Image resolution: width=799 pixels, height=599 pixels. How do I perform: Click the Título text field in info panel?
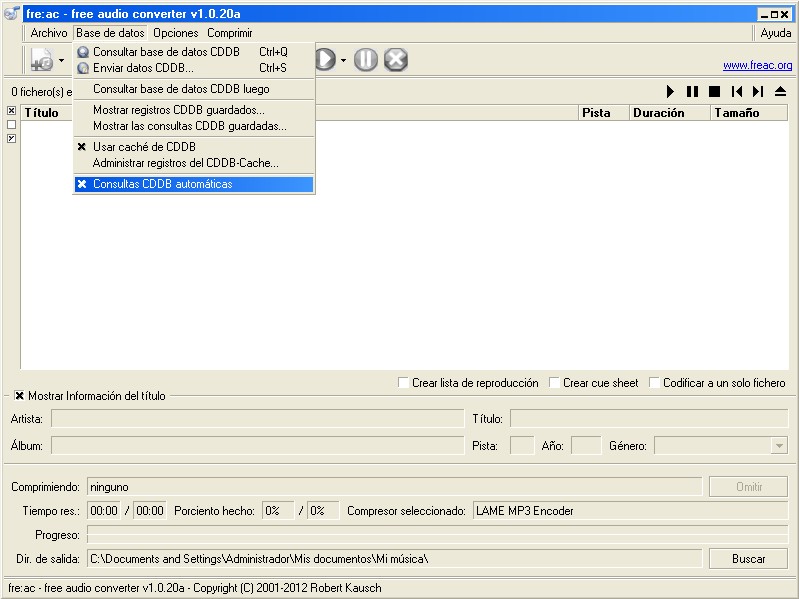click(x=649, y=419)
